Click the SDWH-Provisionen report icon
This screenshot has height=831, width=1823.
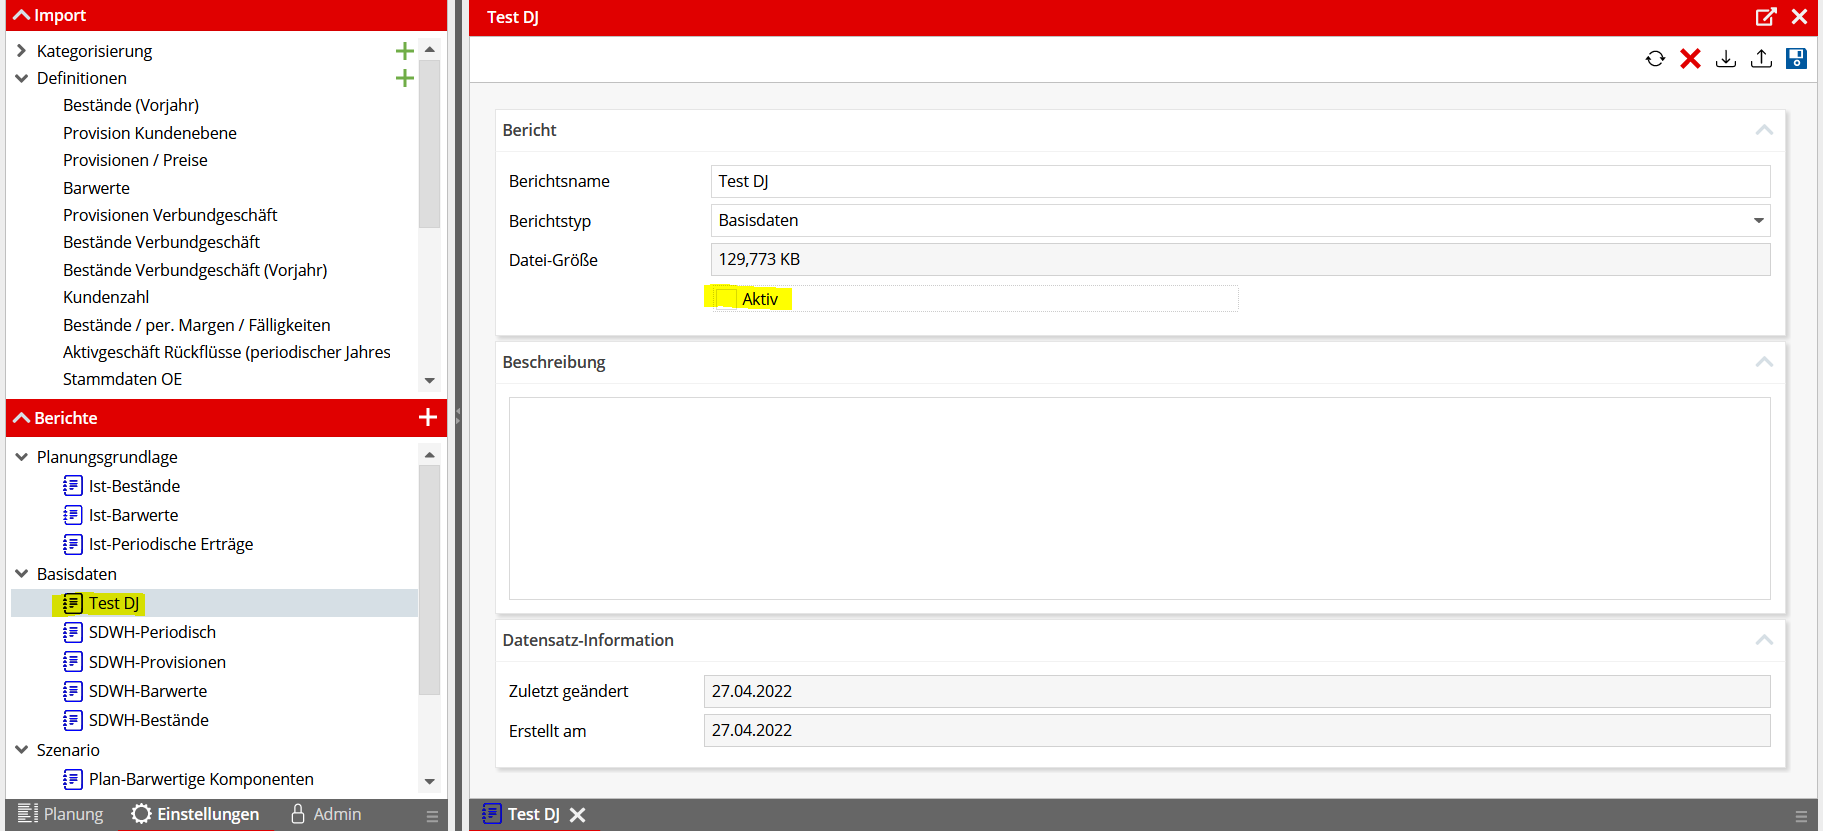tap(73, 662)
